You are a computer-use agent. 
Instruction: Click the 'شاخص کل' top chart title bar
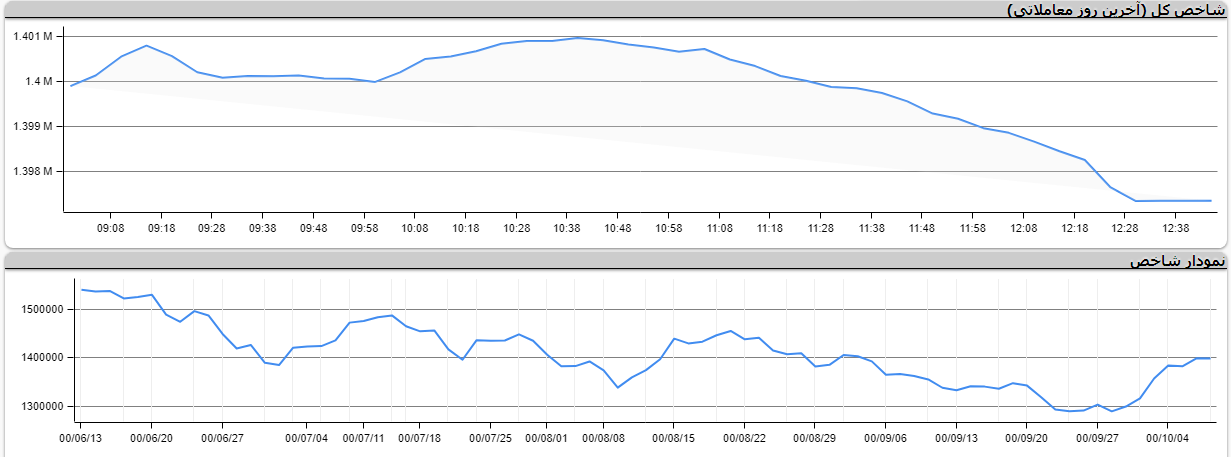coord(1114,10)
